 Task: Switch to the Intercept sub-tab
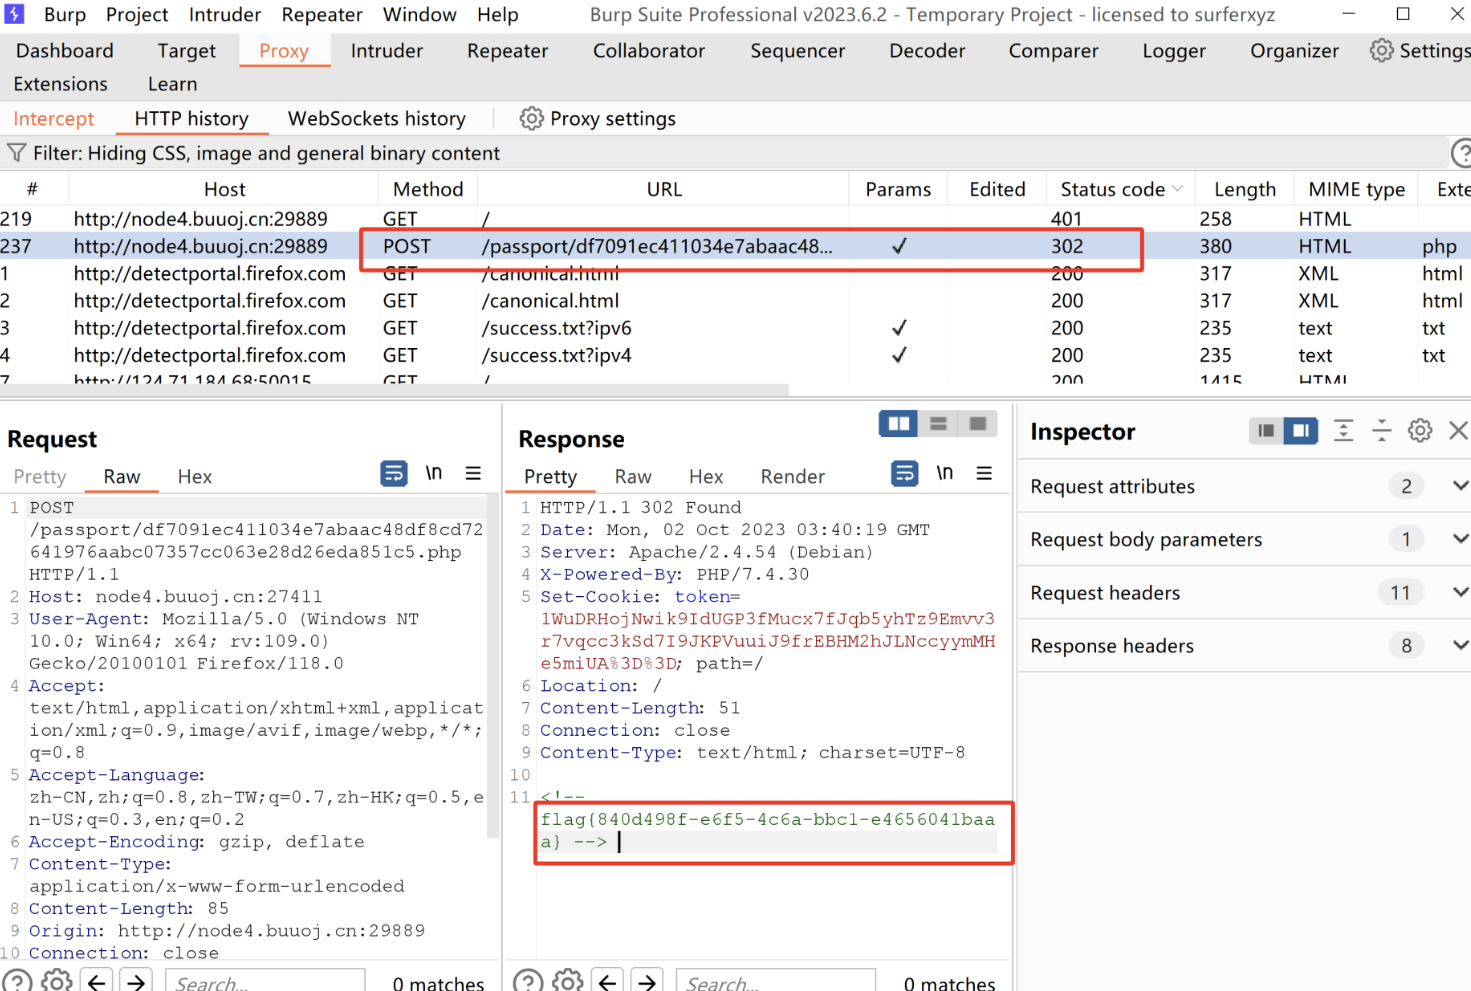point(54,118)
